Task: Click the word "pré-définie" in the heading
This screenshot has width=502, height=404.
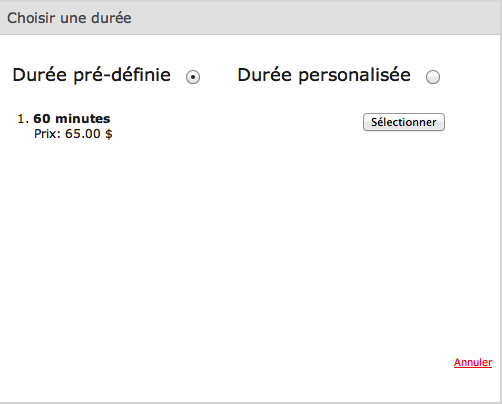Action: [122, 75]
